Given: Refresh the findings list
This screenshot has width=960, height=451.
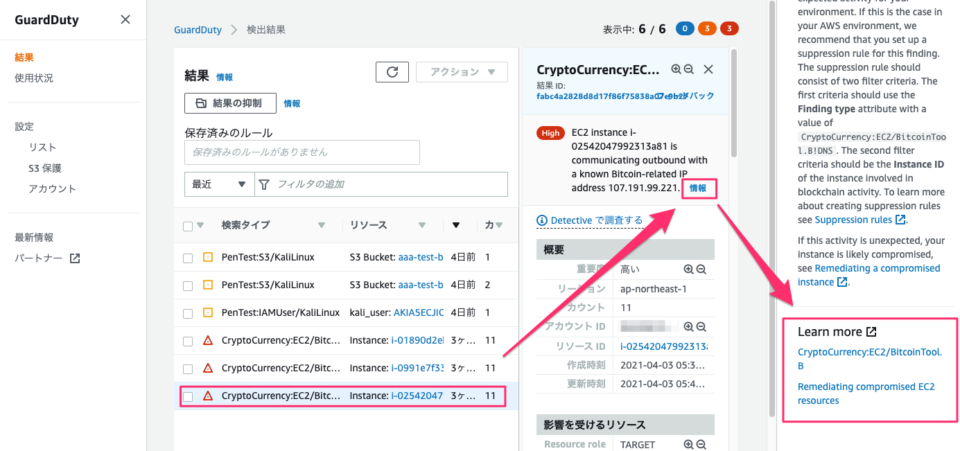Looking at the screenshot, I should coord(392,72).
